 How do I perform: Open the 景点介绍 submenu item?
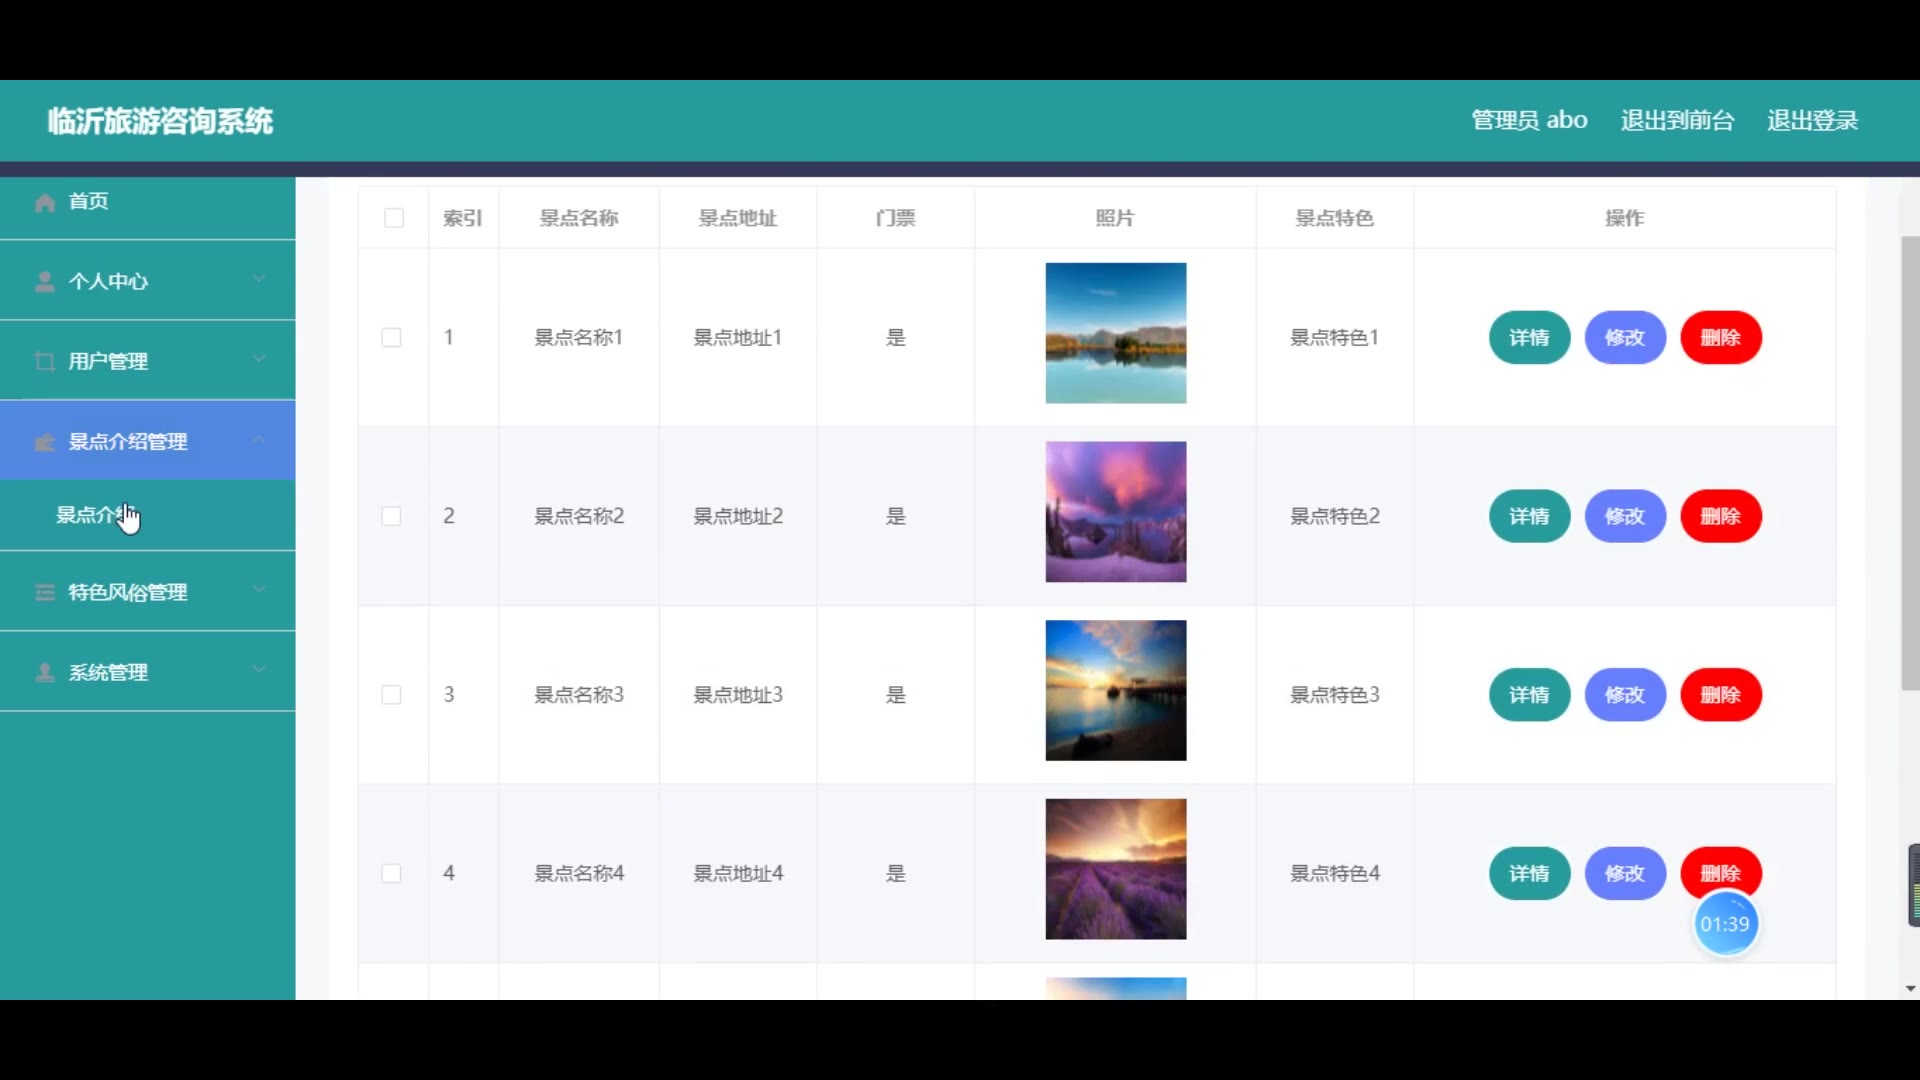148,515
